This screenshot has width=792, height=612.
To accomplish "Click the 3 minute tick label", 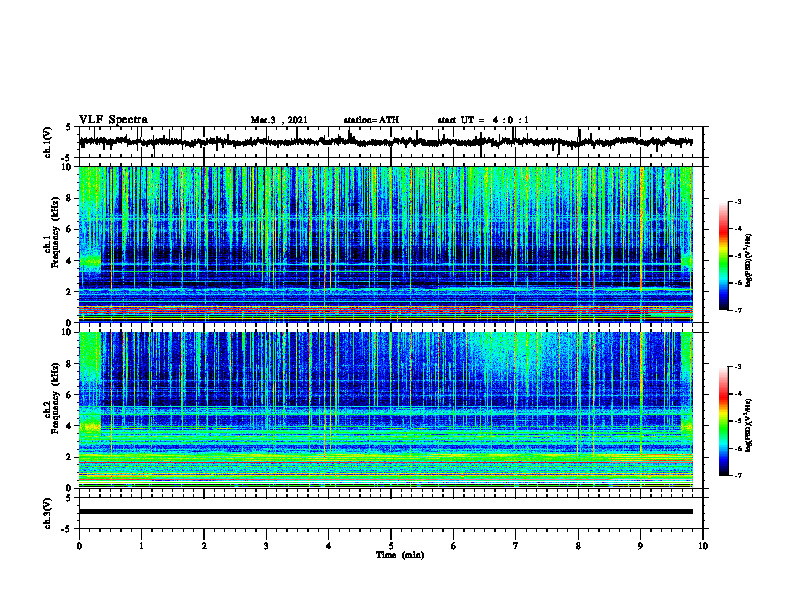I will (266, 546).
